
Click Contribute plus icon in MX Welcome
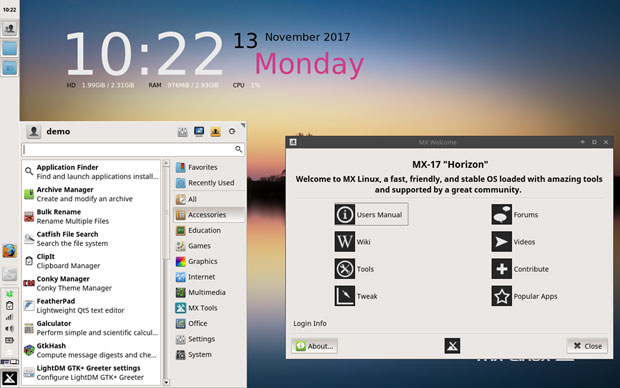(501, 269)
